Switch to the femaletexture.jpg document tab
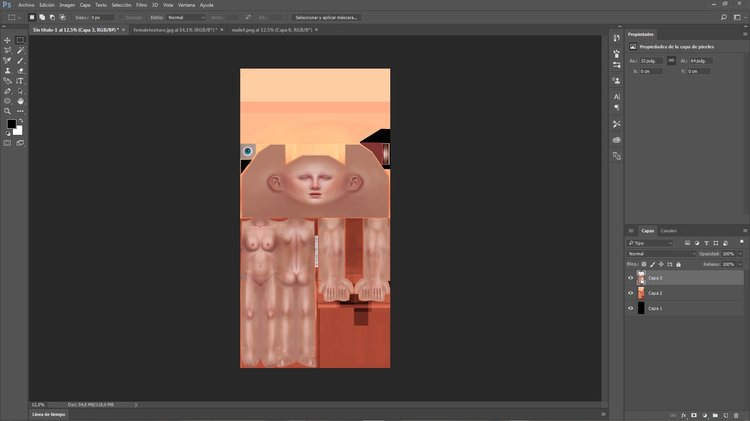The height and width of the screenshot is (421, 750). coord(175,30)
